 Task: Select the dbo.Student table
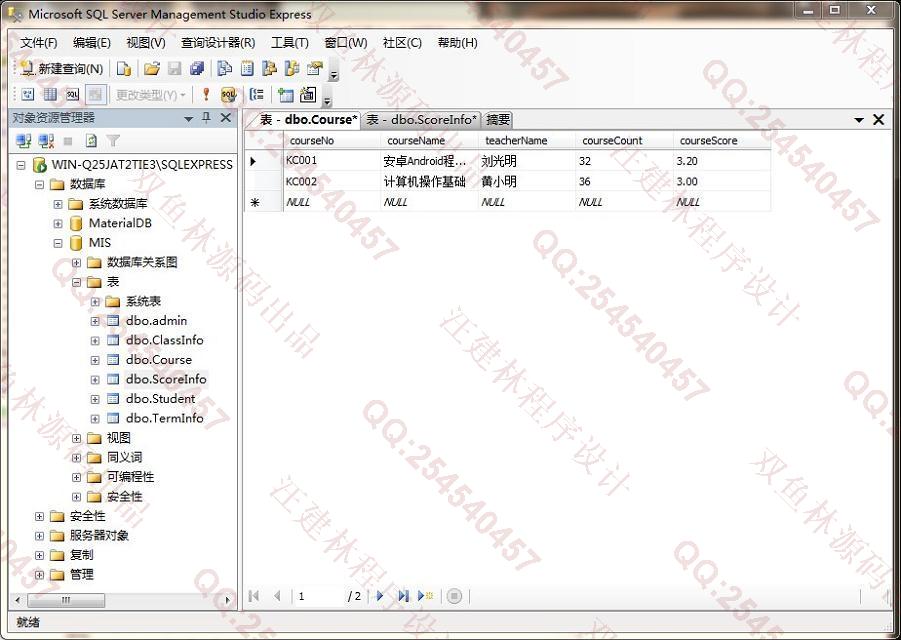(x=160, y=399)
